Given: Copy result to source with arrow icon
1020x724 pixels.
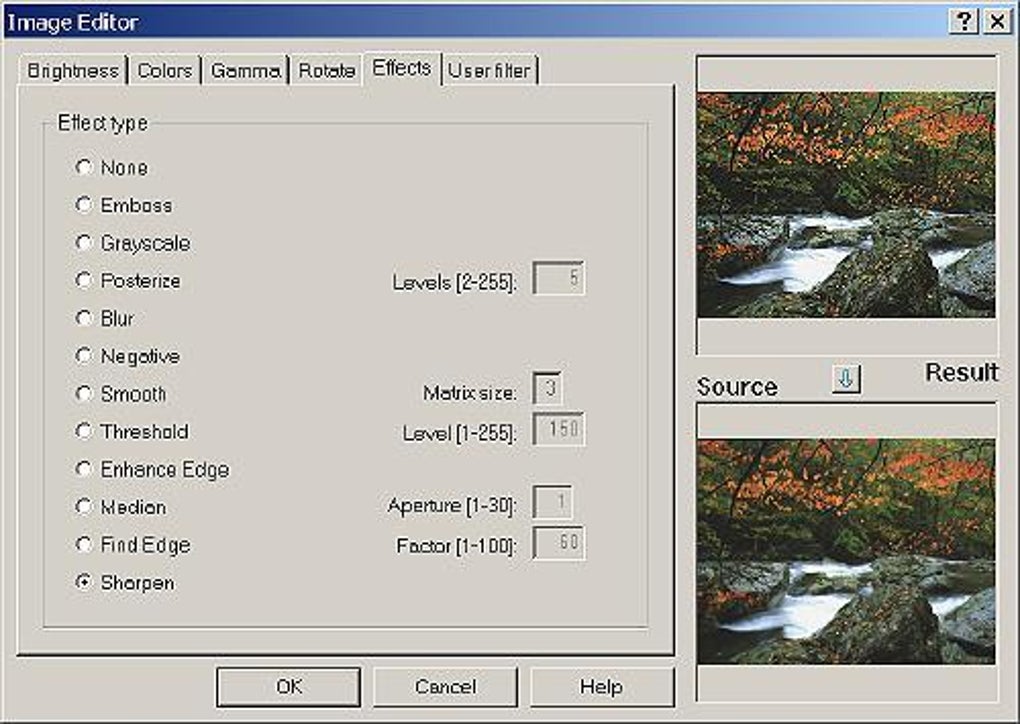Looking at the screenshot, I should point(846,379).
